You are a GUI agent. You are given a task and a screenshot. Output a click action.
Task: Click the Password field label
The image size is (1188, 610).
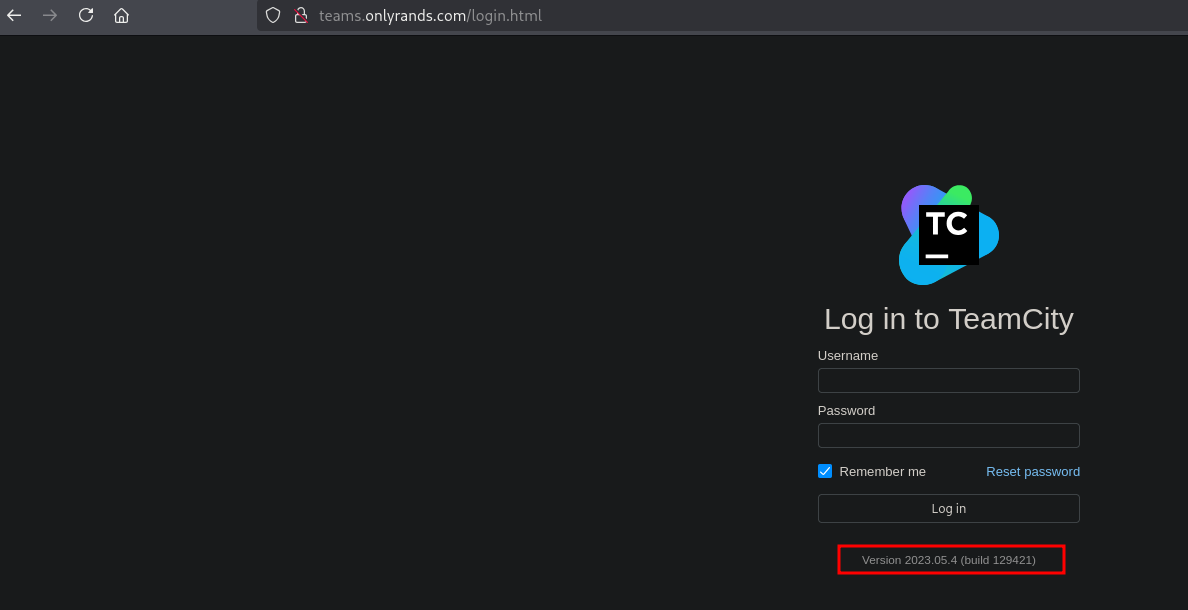(x=846, y=411)
